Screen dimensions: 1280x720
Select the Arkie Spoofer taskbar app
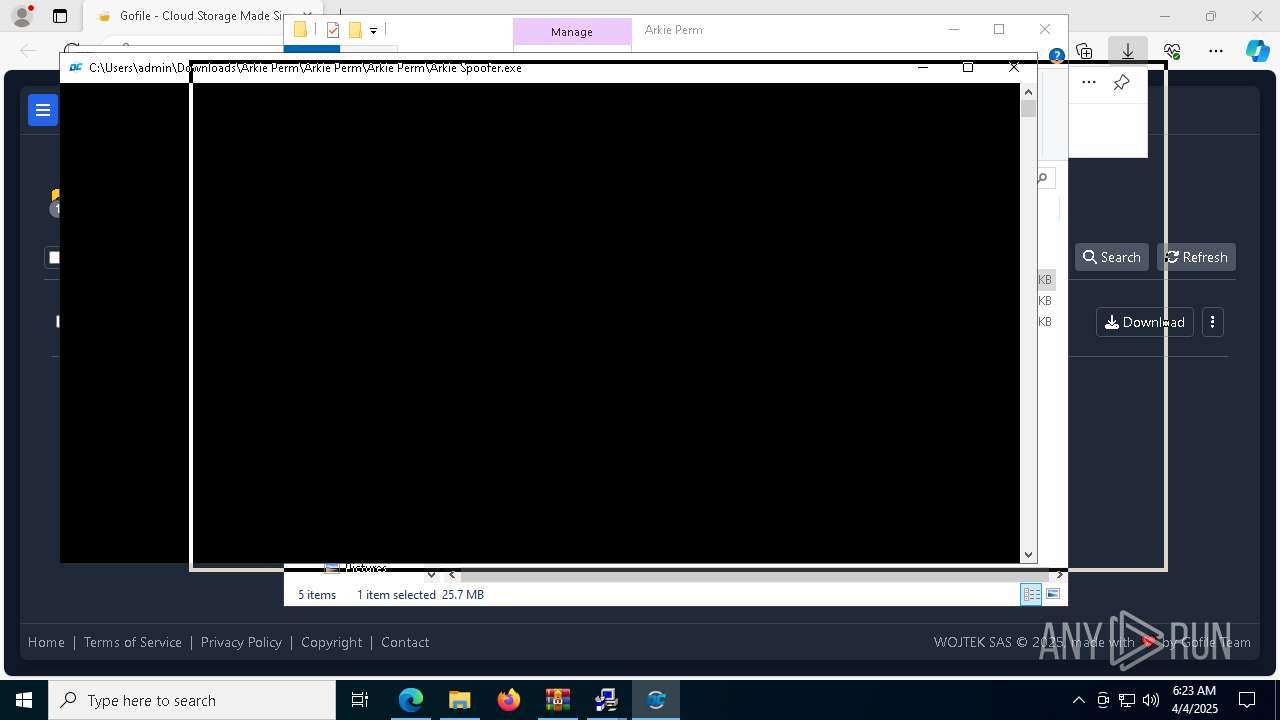coord(656,700)
